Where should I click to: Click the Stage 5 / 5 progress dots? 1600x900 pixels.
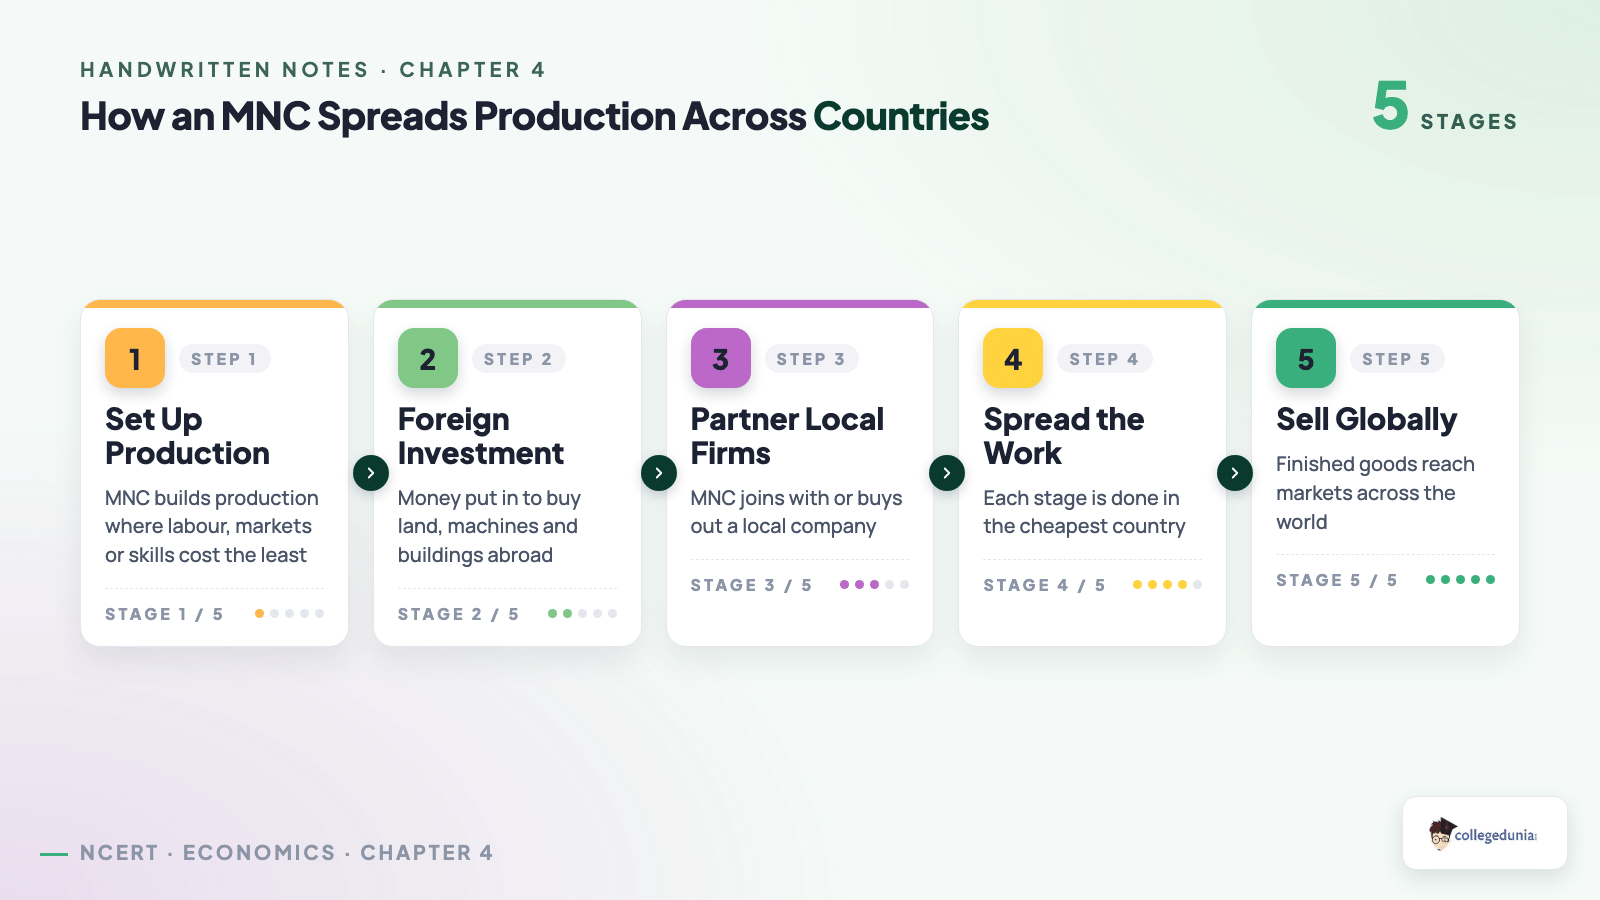point(1460,580)
